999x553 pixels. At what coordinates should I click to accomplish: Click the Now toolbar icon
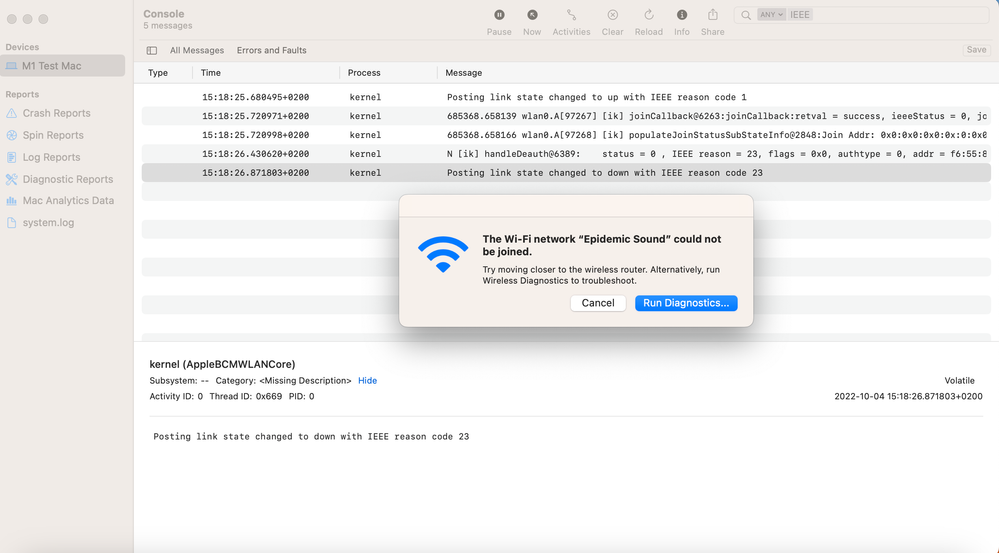532,16
